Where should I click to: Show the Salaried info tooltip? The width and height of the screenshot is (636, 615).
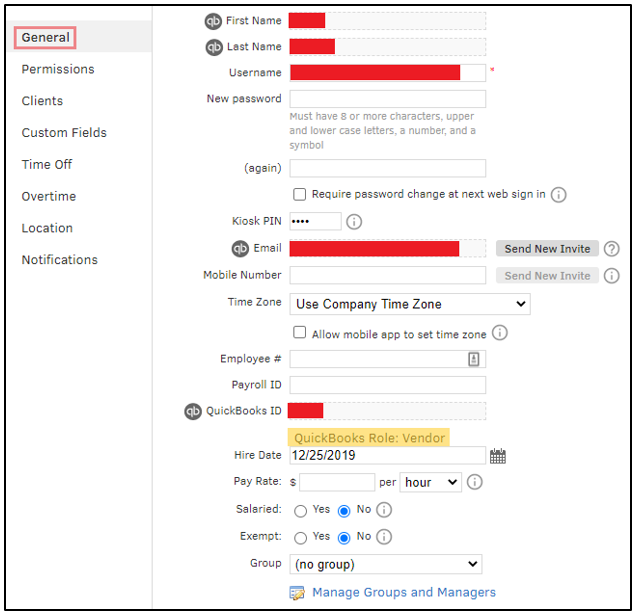(x=384, y=510)
